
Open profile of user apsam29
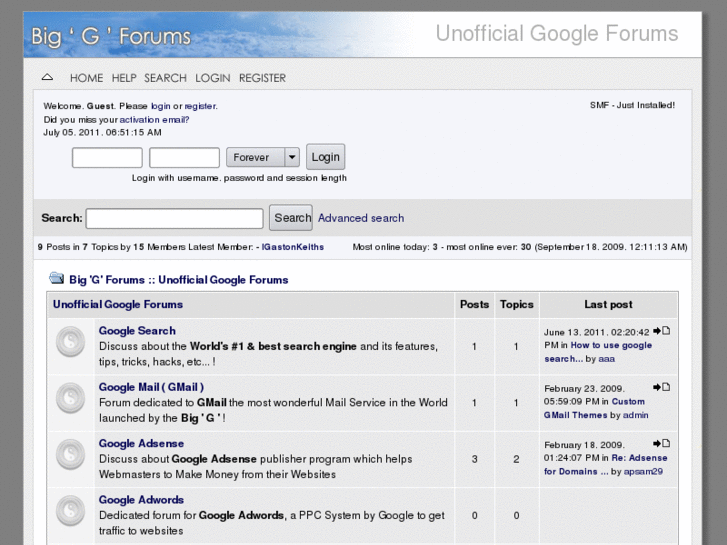(x=643, y=472)
